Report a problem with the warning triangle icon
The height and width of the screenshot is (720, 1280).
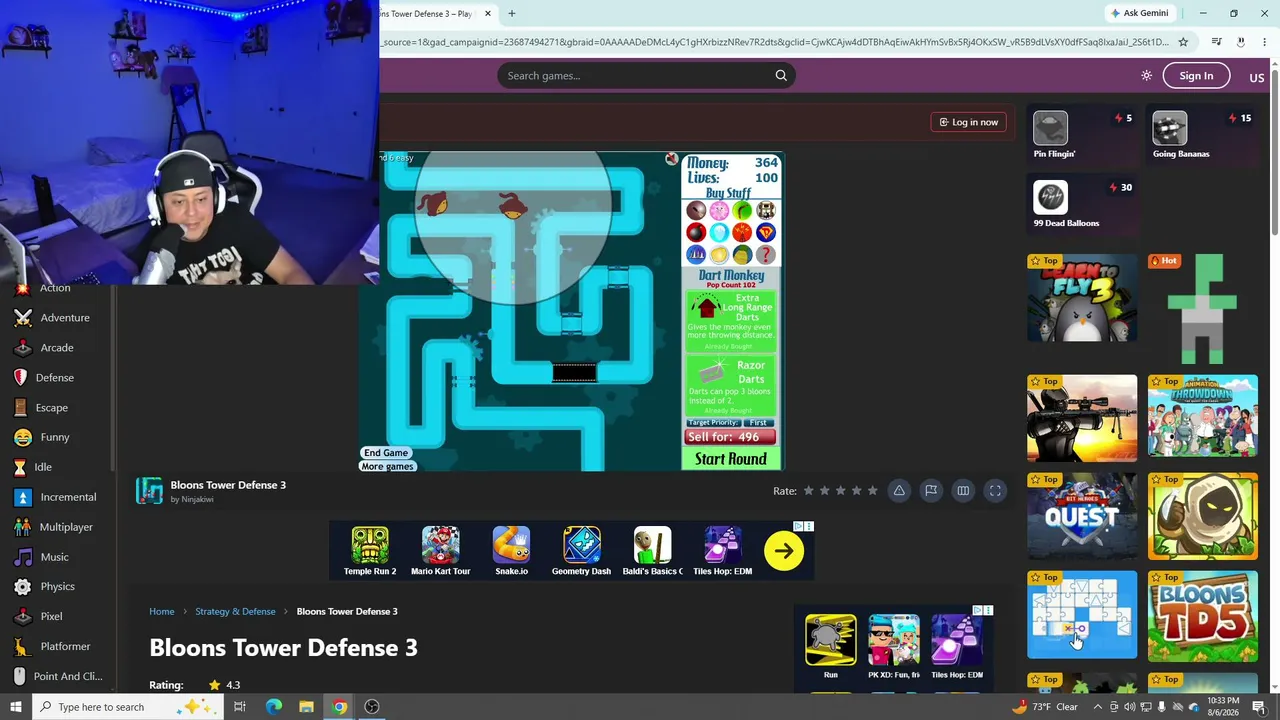[899, 491]
